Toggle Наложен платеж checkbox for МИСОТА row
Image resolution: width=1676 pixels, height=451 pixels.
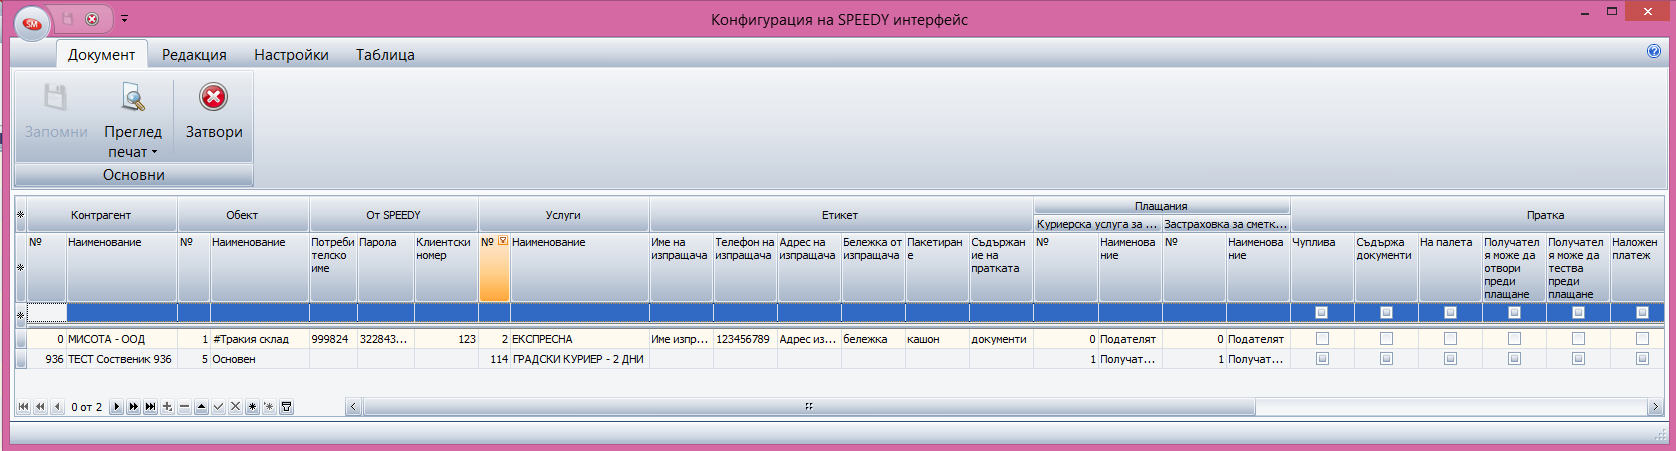pos(1642,339)
